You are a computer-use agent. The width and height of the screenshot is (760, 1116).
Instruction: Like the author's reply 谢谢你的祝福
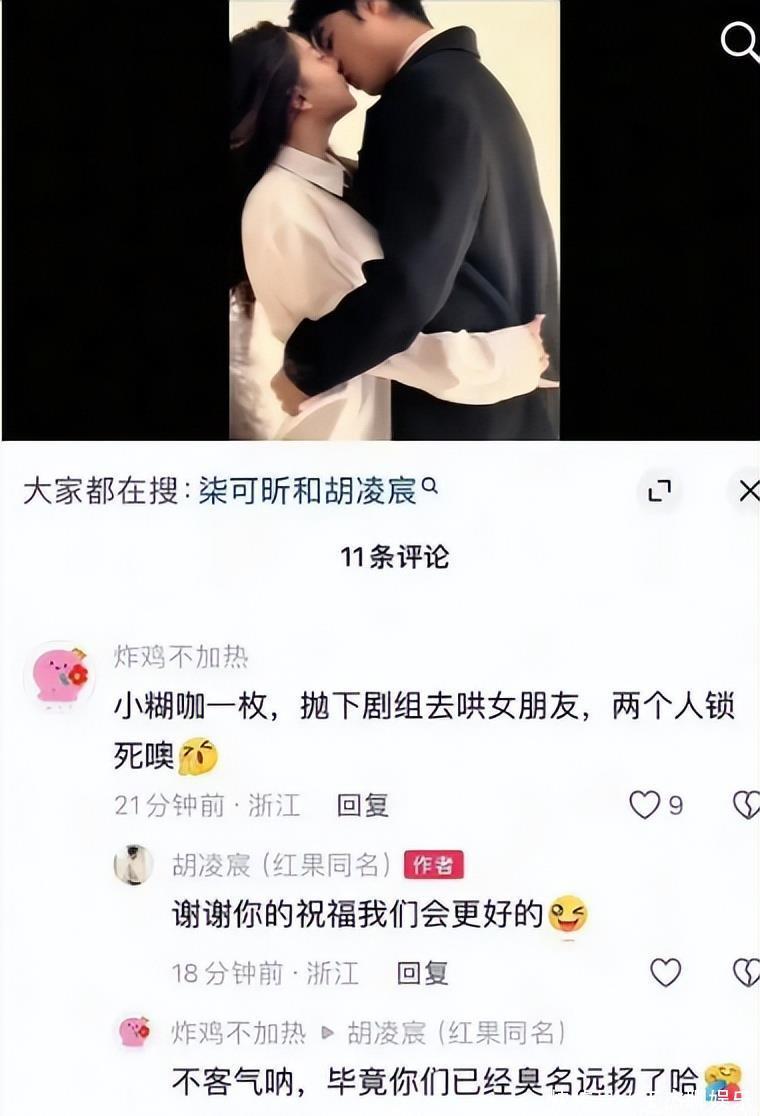coord(665,972)
